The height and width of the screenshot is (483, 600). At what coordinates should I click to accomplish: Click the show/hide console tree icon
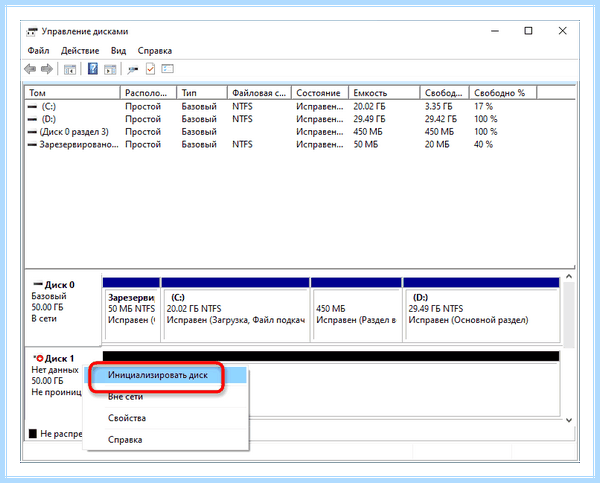click(70, 70)
